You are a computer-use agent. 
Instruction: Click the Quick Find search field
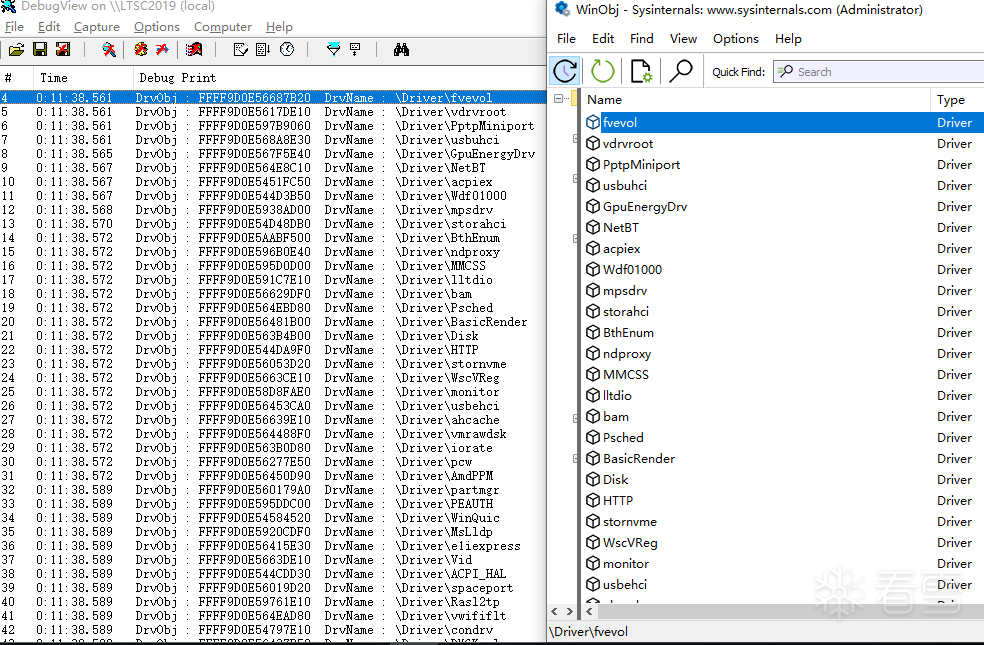(x=879, y=72)
